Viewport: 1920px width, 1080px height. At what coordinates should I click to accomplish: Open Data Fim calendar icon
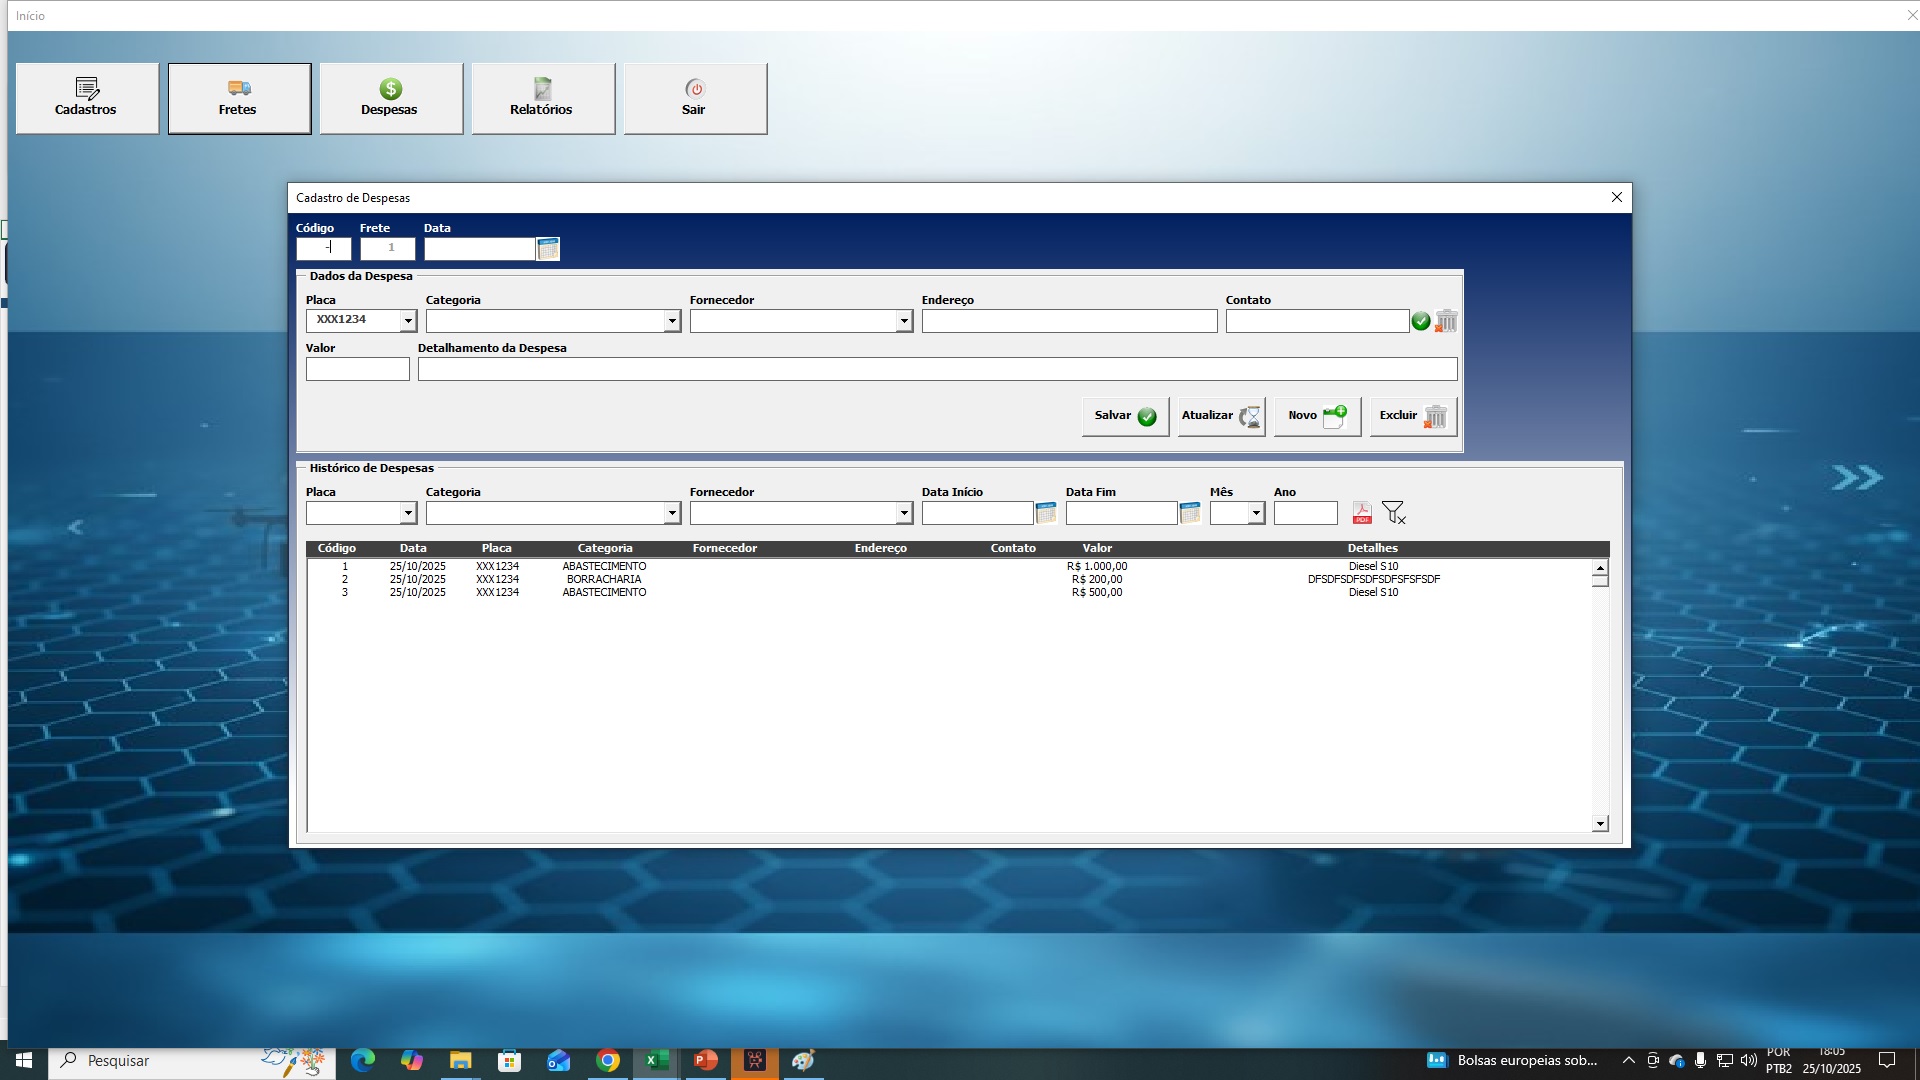click(1190, 513)
